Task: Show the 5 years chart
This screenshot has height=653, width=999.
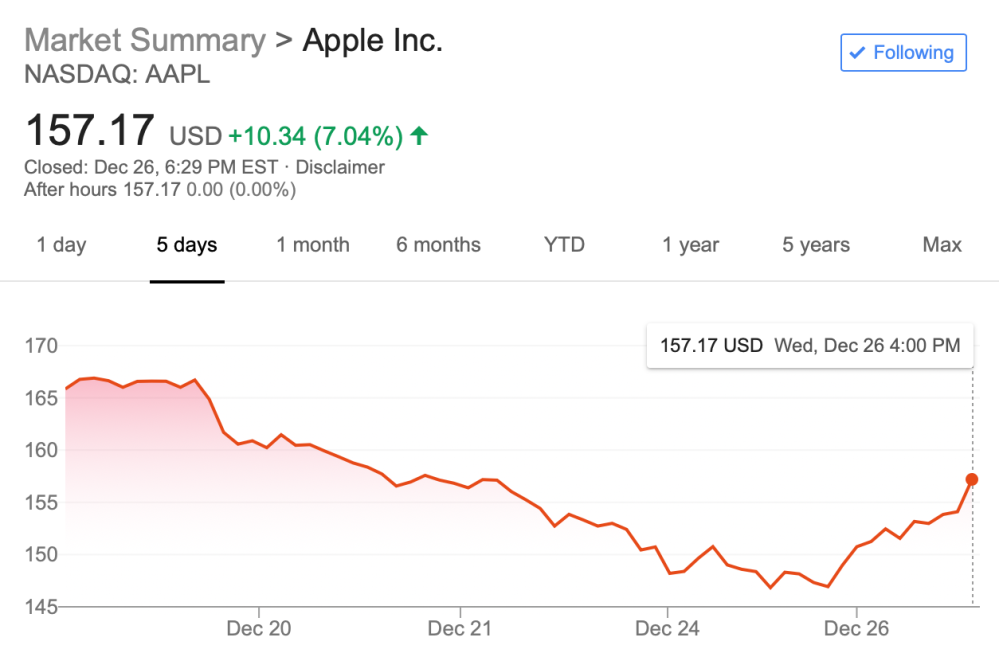Action: (816, 245)
